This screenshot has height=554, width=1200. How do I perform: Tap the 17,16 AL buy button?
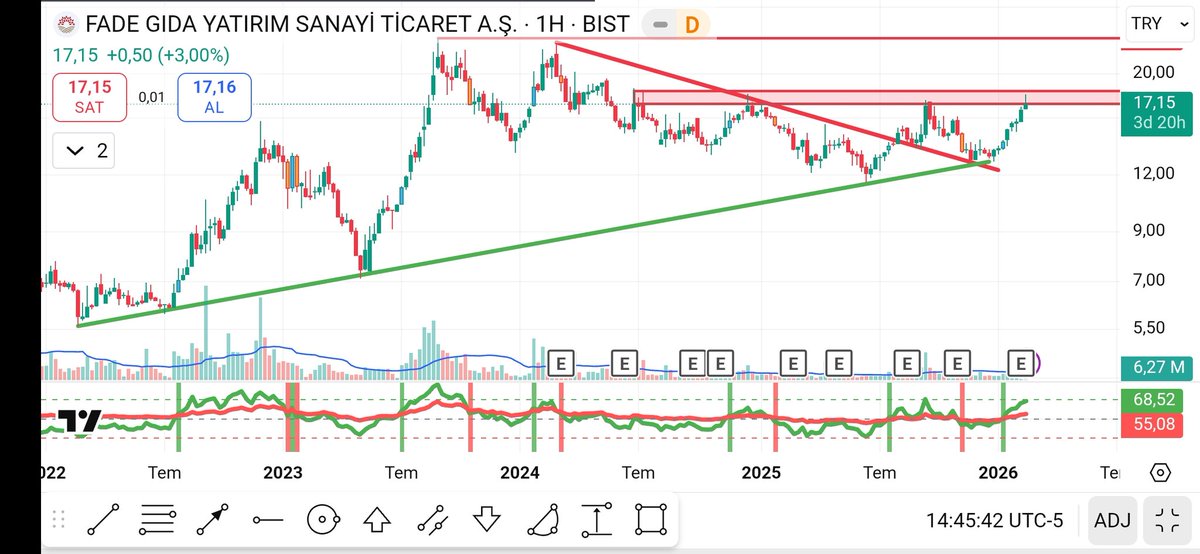(x=215, y=97)
